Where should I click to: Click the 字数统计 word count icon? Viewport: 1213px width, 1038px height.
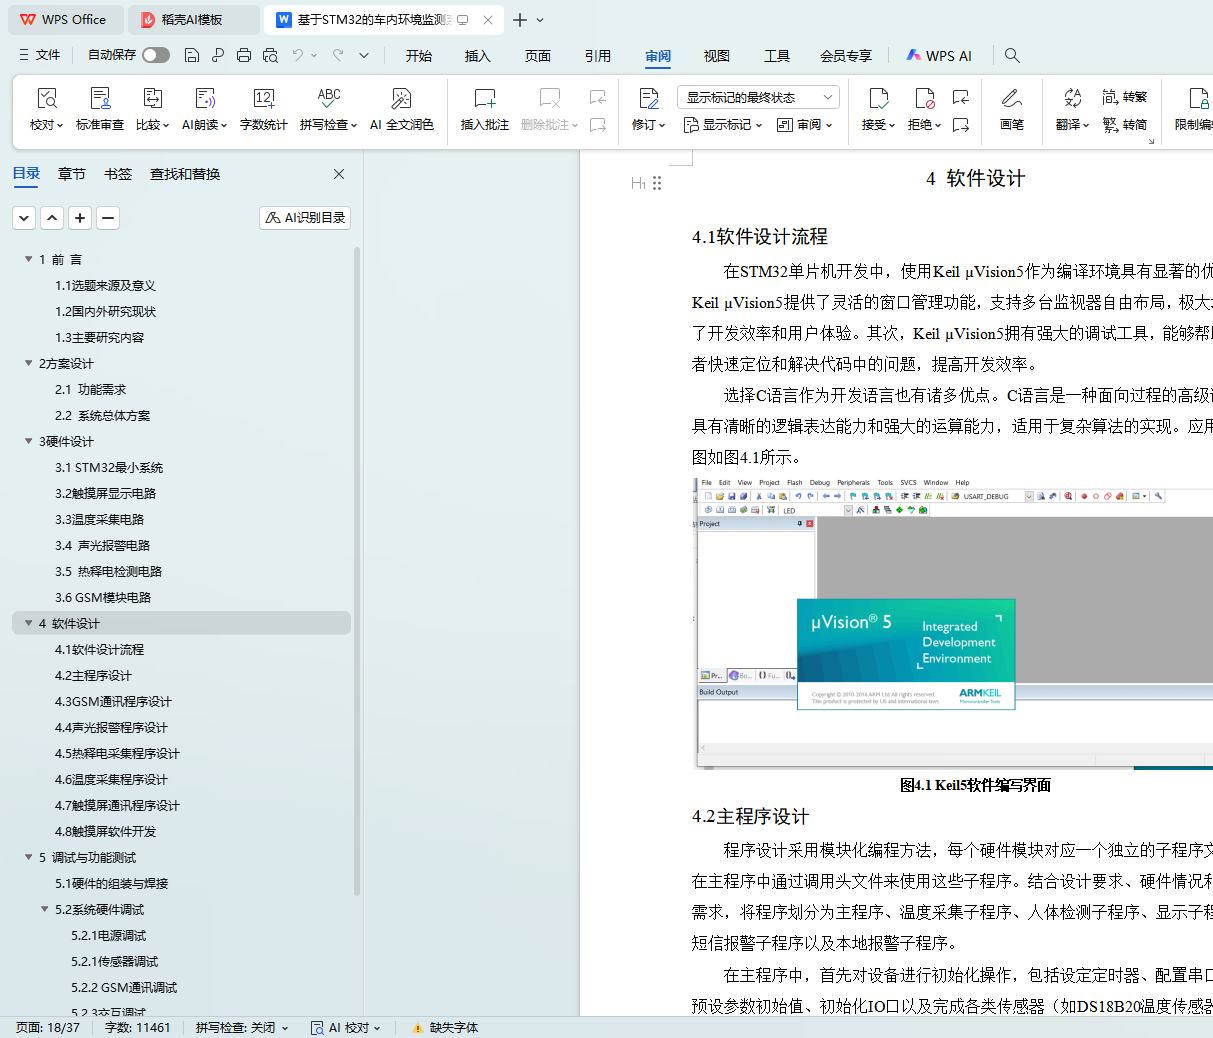pos(263,99)
